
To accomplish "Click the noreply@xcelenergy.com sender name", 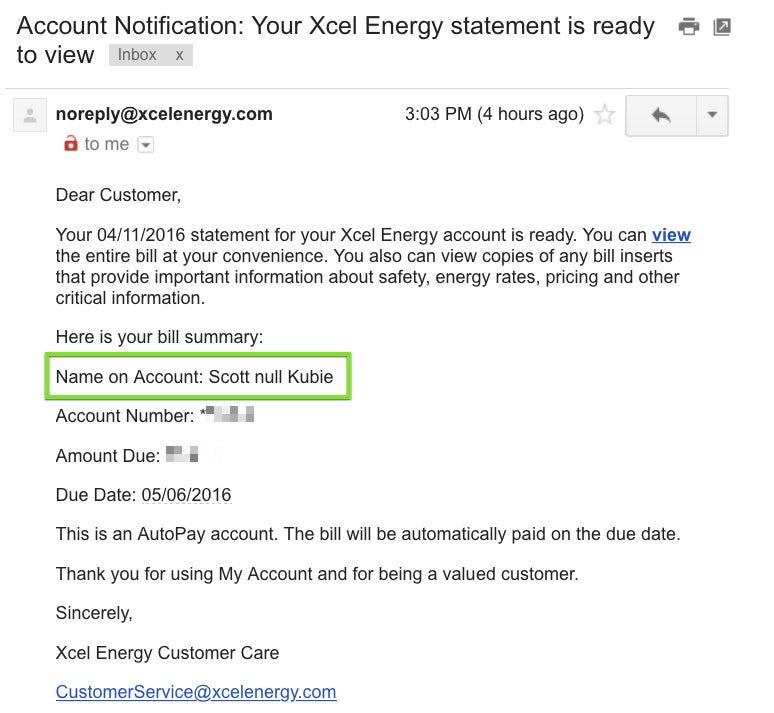I will (x=164, y=114).
